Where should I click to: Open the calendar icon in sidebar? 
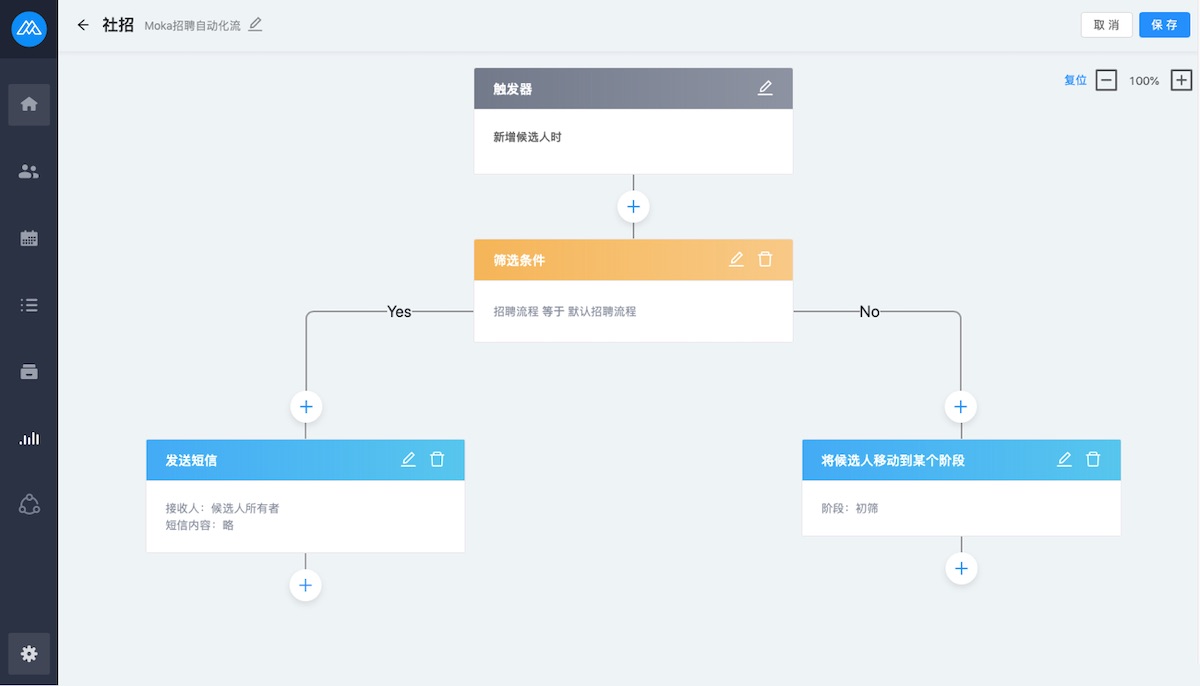pos(29,238)
